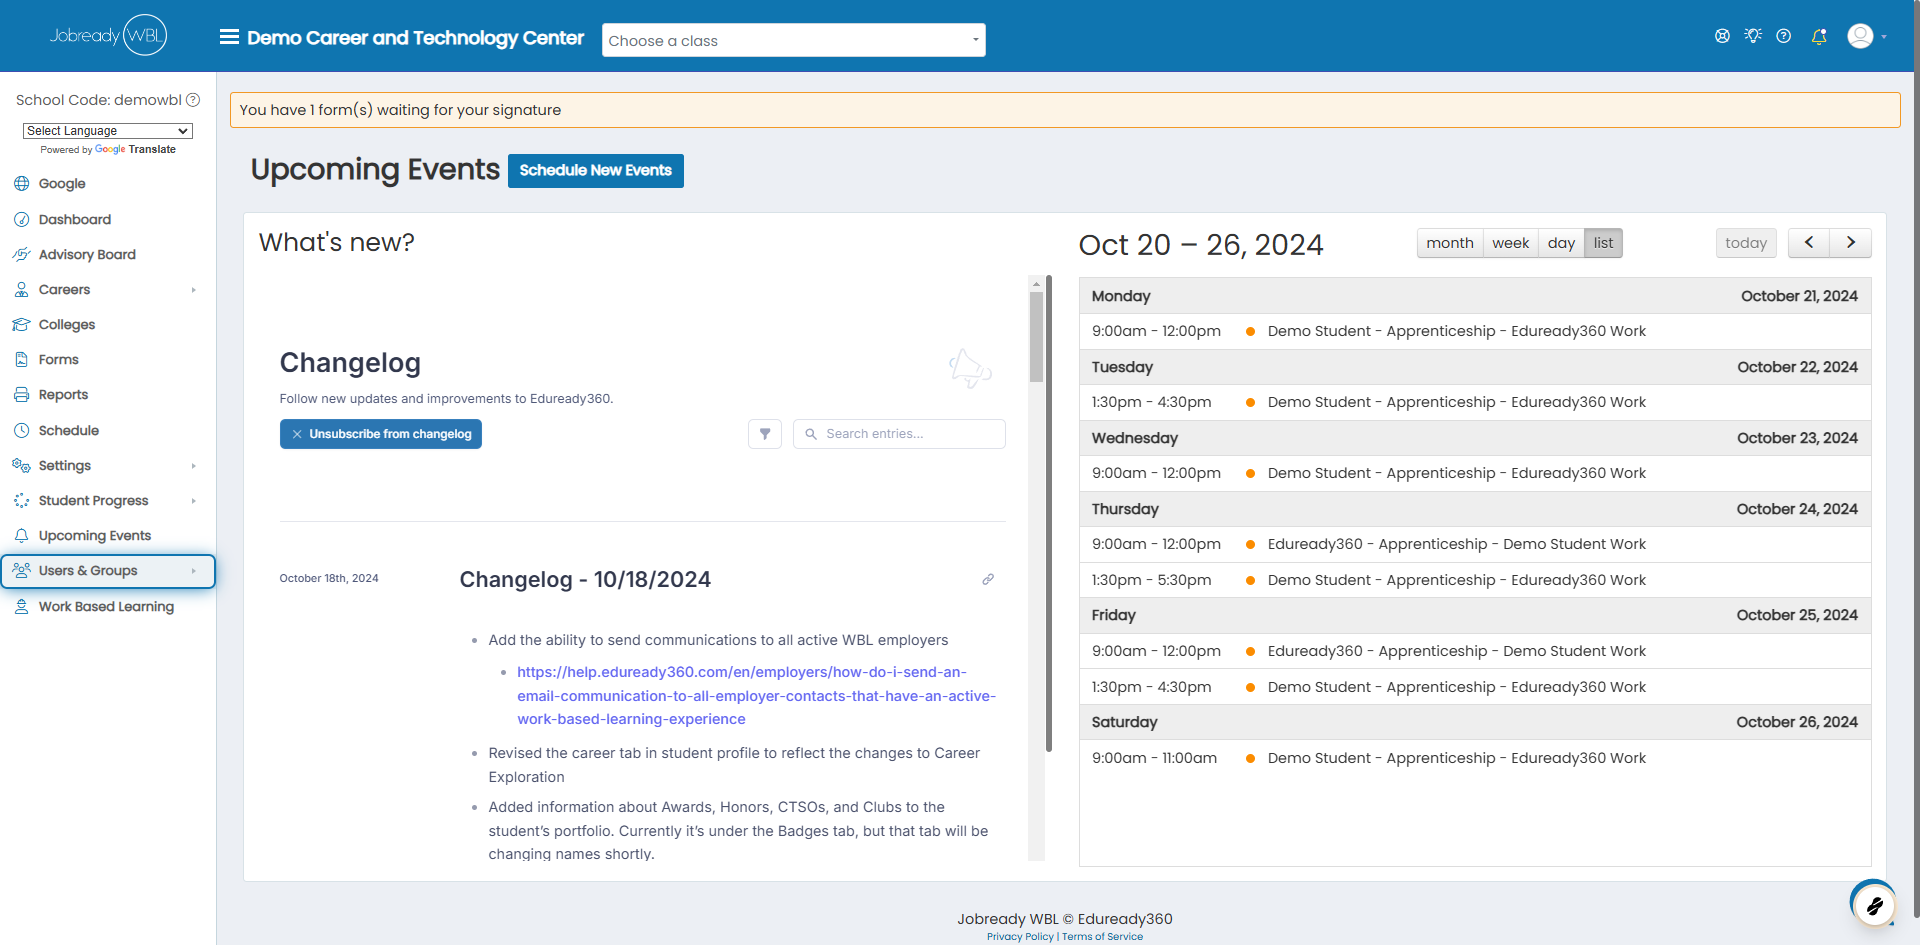This screenshot has height=945, width=1920.
Task: Click the School Code help icon
Action: coord(193,100)
